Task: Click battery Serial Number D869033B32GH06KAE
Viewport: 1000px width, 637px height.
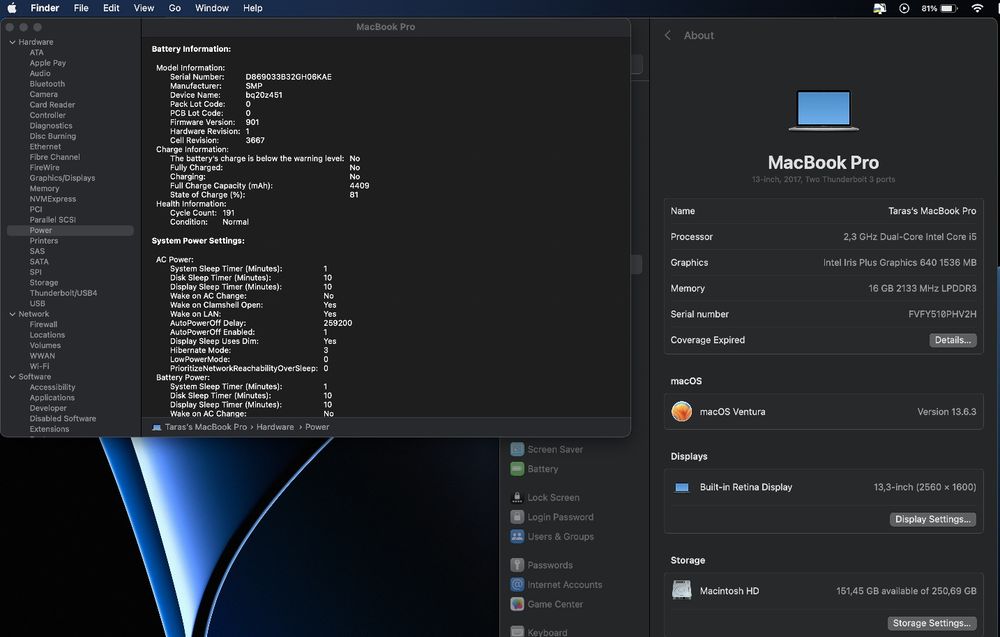Action: (288, 77)
